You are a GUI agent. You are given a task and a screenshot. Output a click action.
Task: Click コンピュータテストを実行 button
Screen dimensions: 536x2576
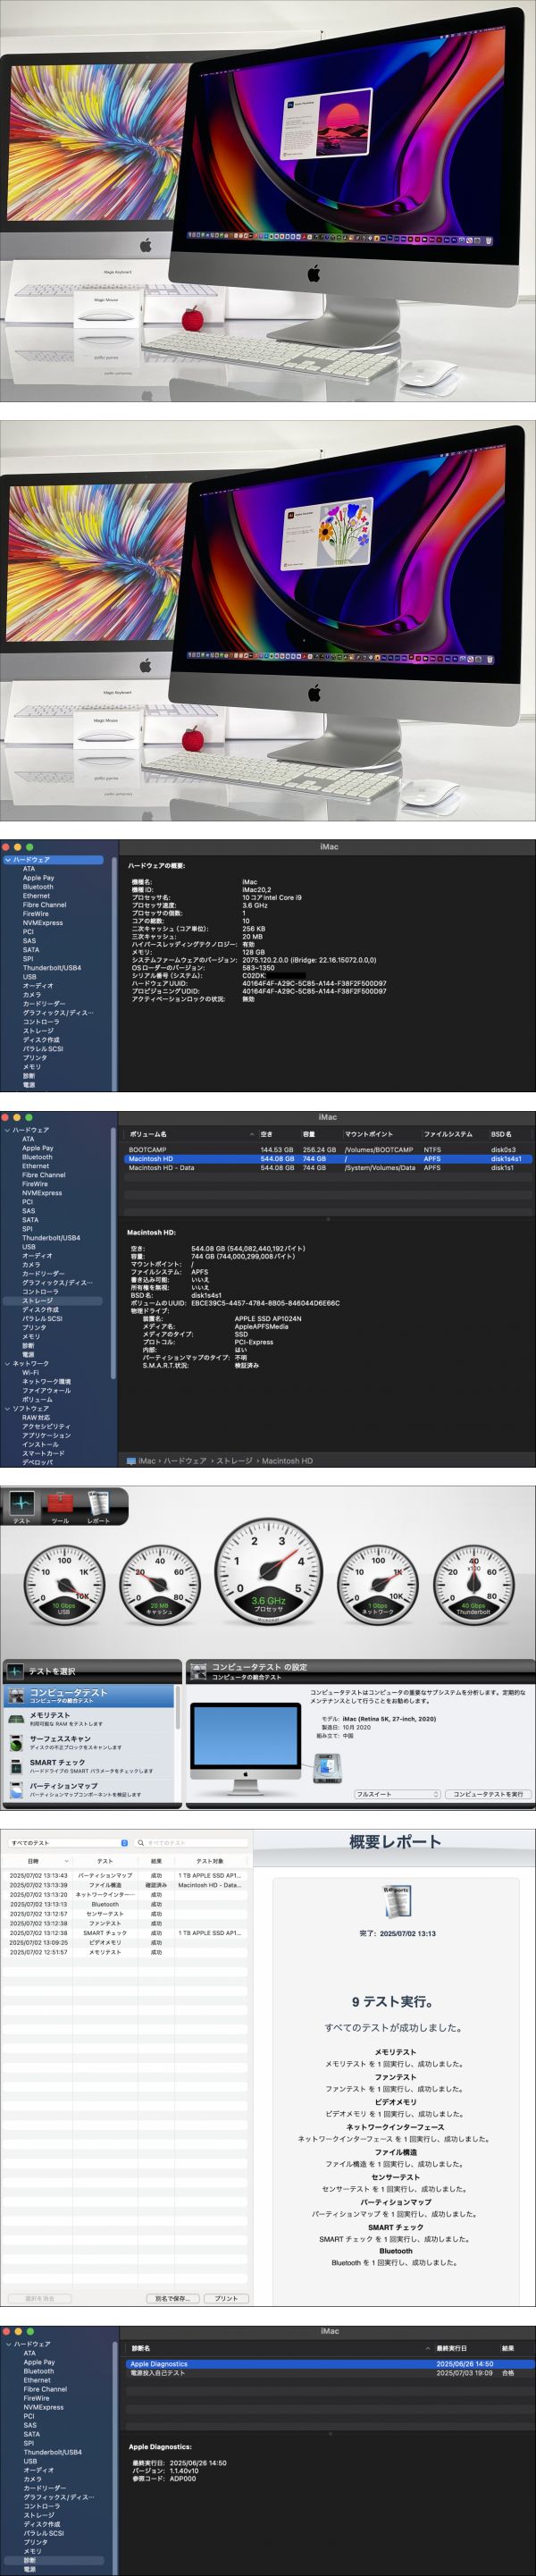pos(488,1794)
